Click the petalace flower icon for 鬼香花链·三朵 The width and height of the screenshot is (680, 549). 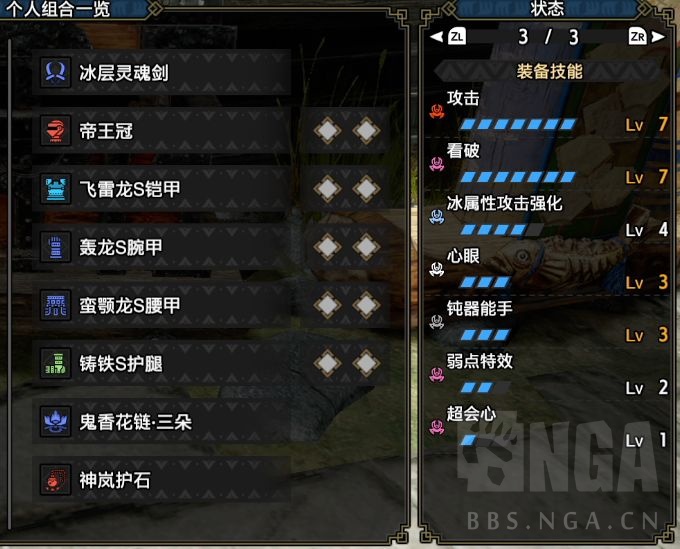(56, 422)
